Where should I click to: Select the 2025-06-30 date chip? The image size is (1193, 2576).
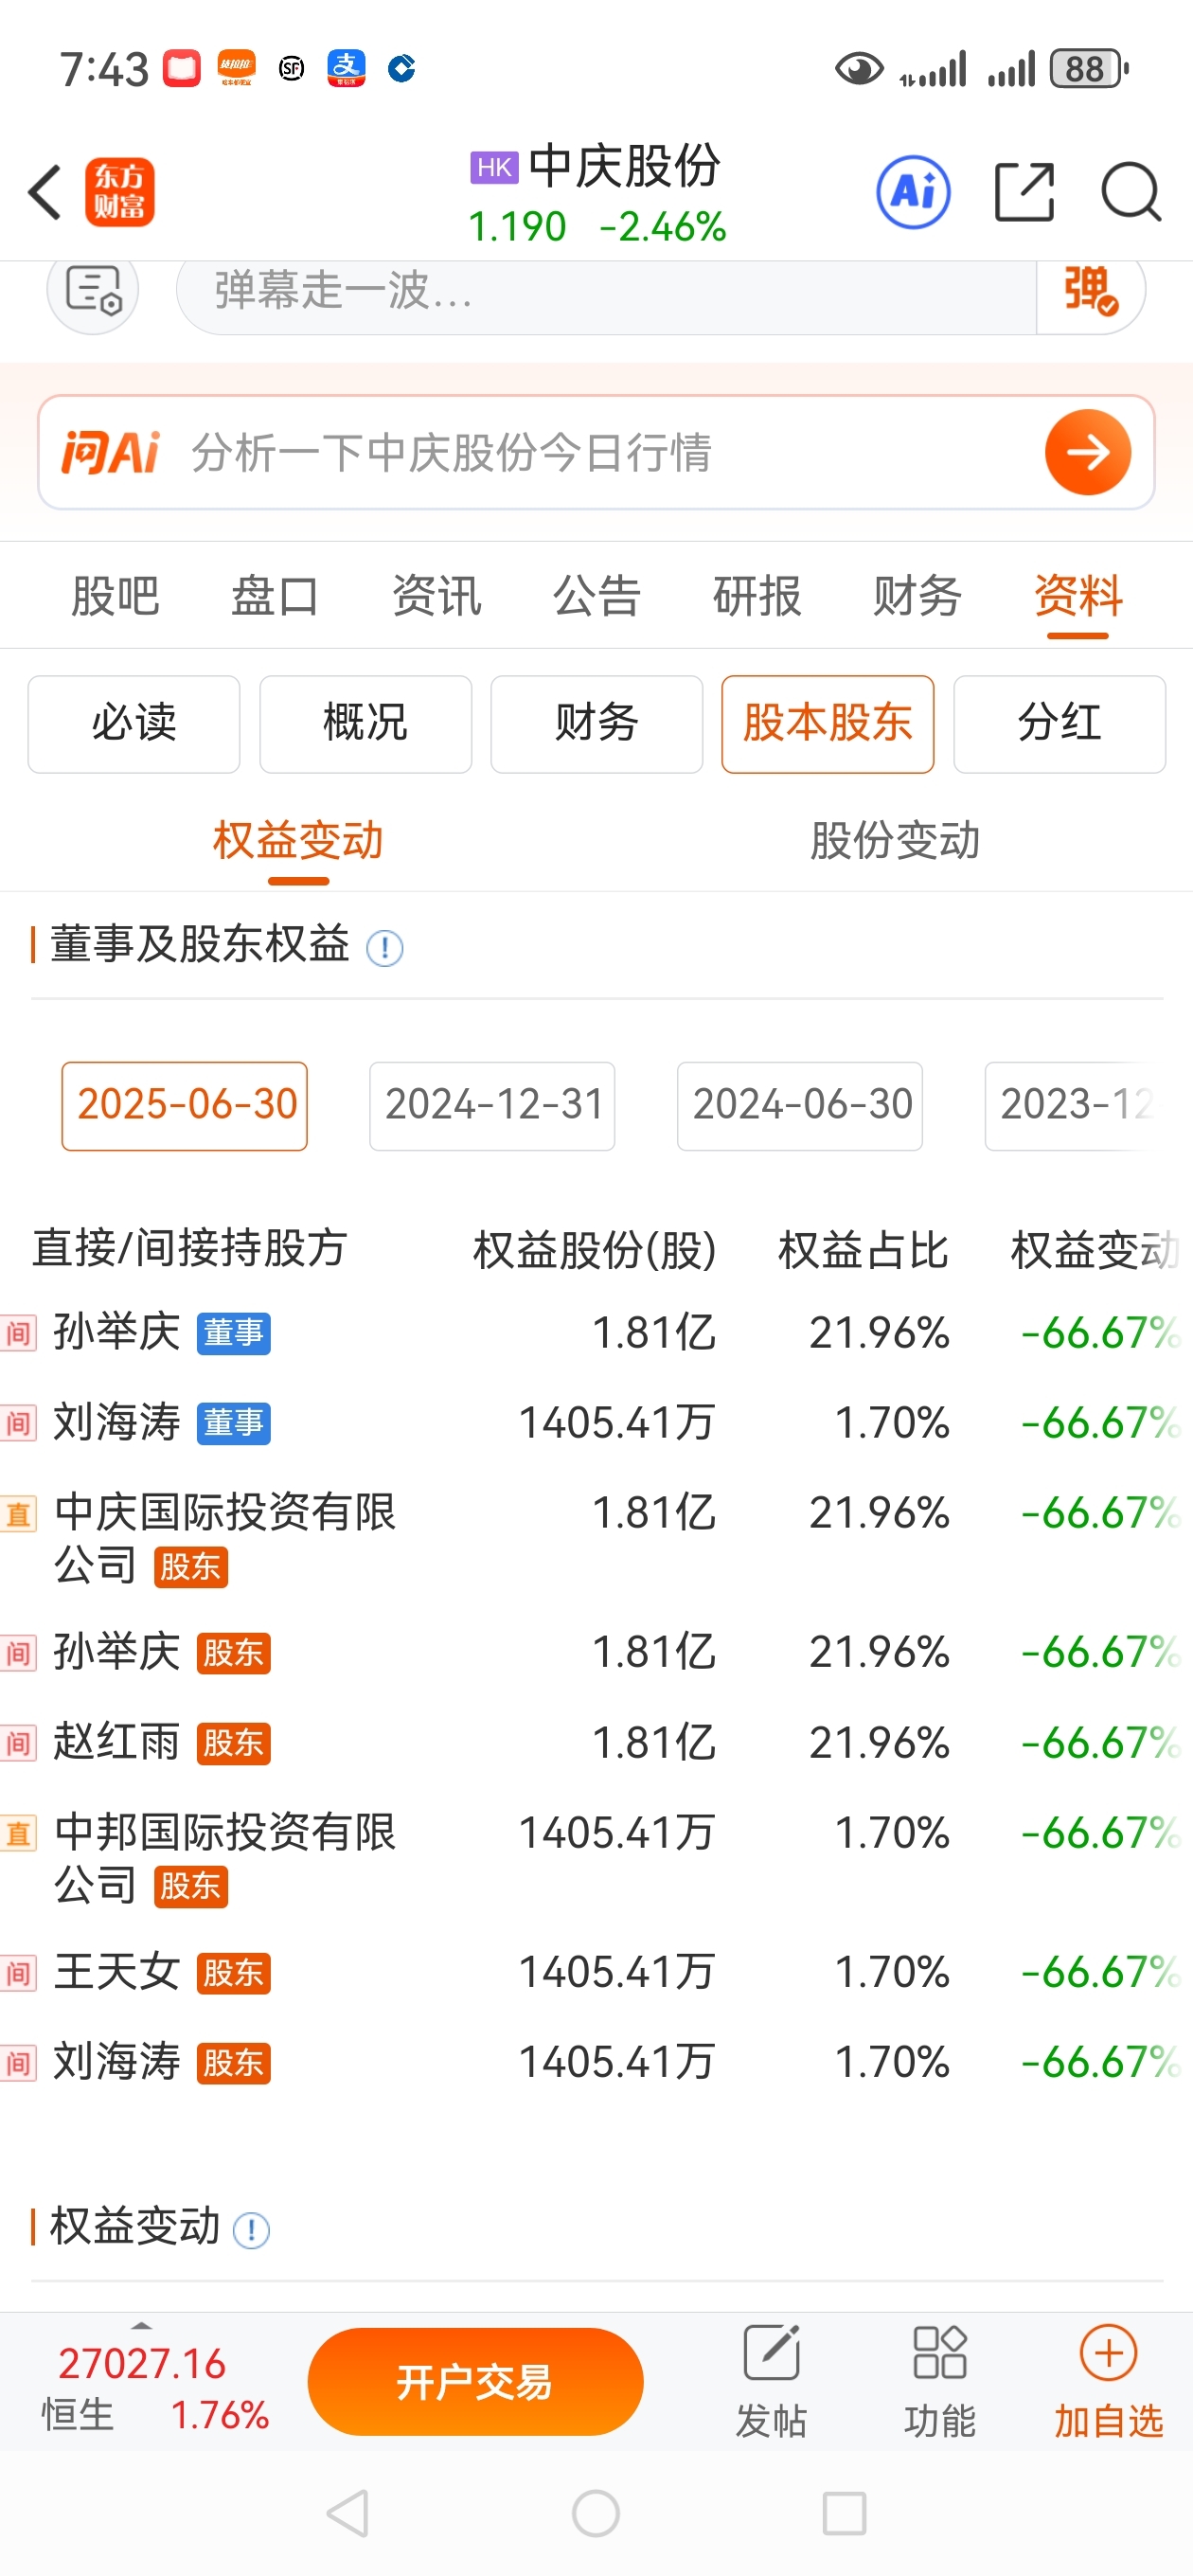pyautogui.click(x=185, y=1105)
